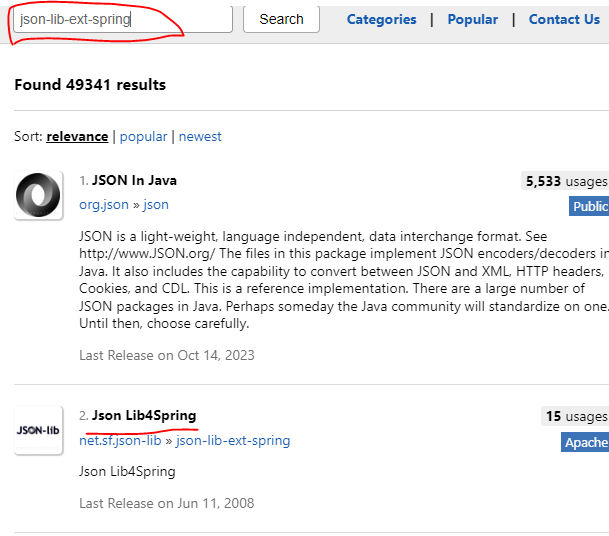Open the json-lib-ext-spring artifact link

(x=233, y=441)
